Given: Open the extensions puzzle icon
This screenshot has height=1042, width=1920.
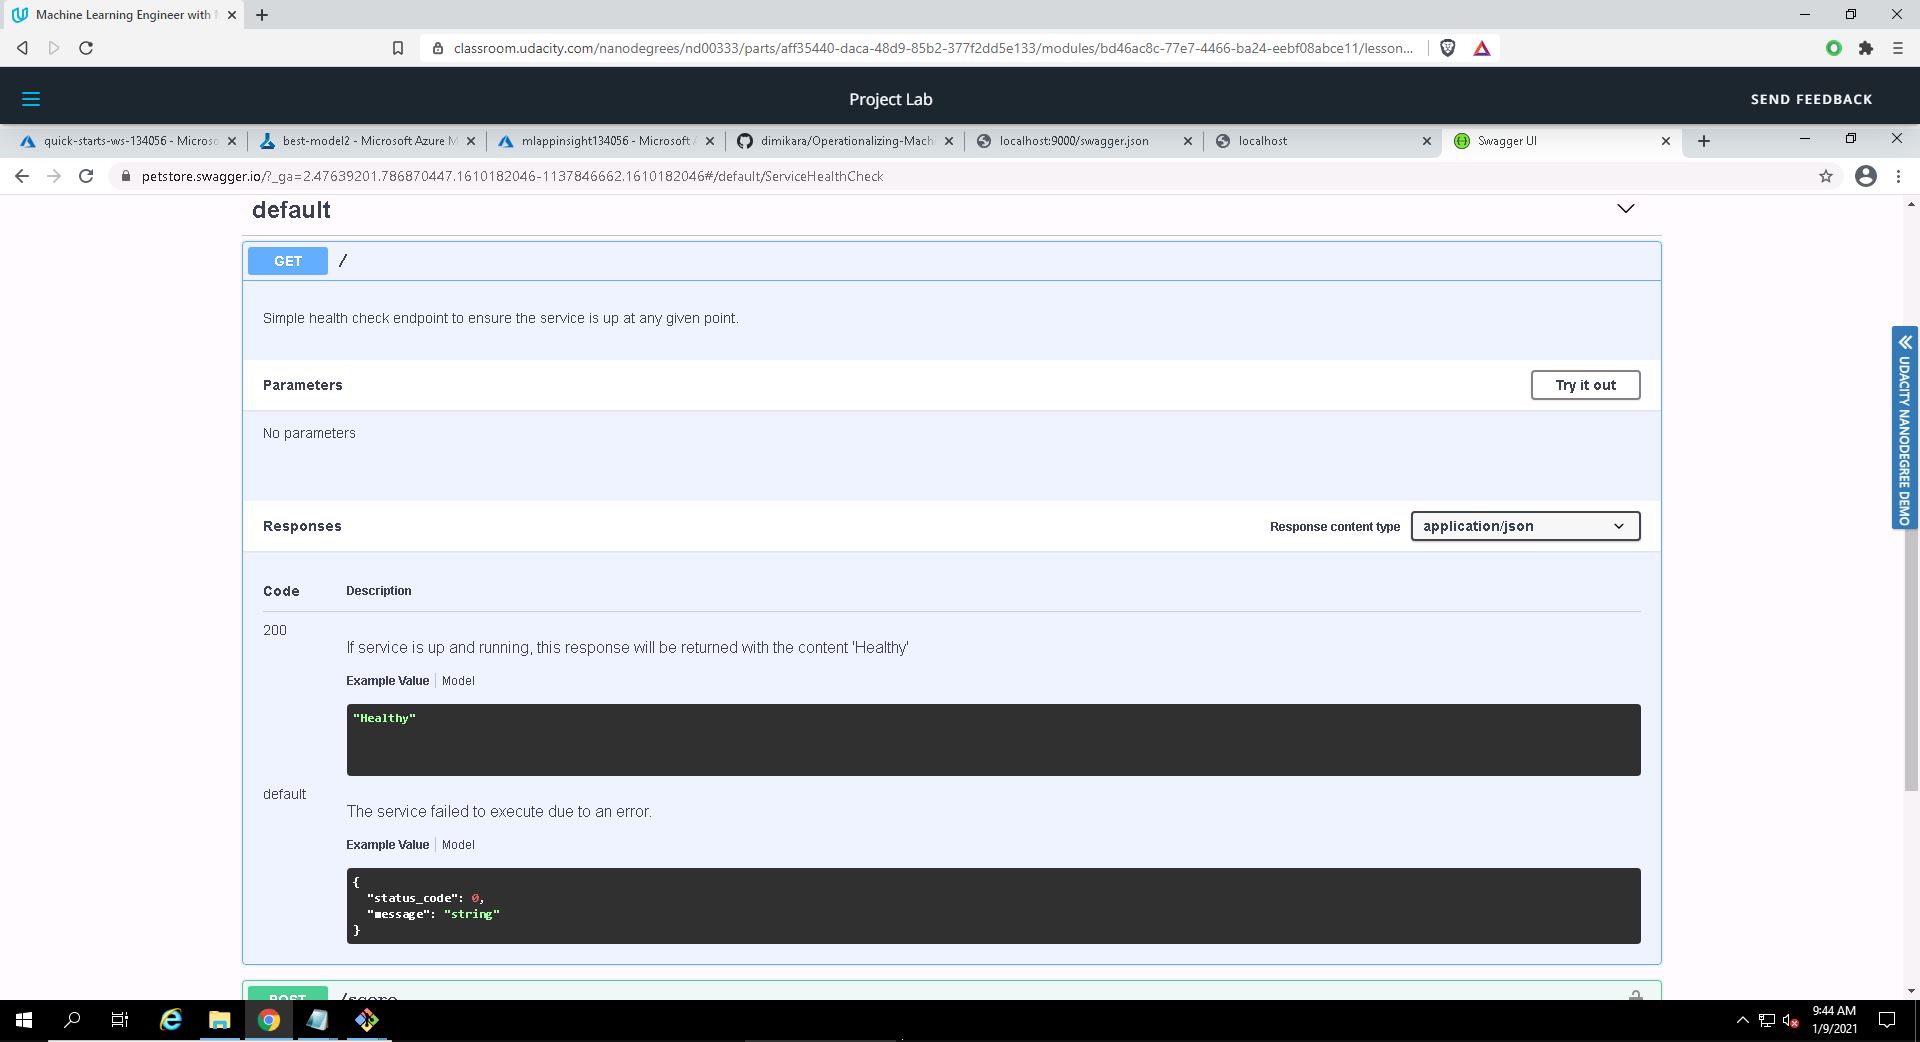Looking at the screenshot, I should 1865,48.
